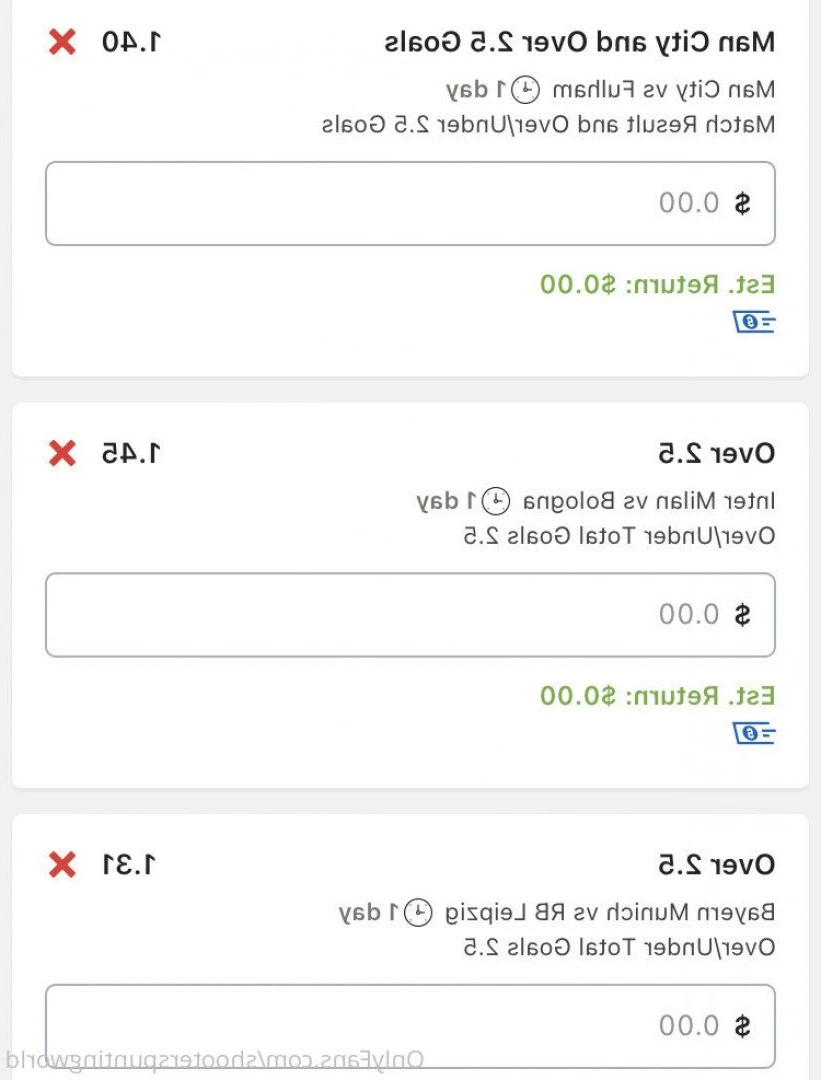Viewport: 821px width, 1080px height.
Task: Click the OnlyFans shooterspuntingworld watermark link
Action: 215,1059
